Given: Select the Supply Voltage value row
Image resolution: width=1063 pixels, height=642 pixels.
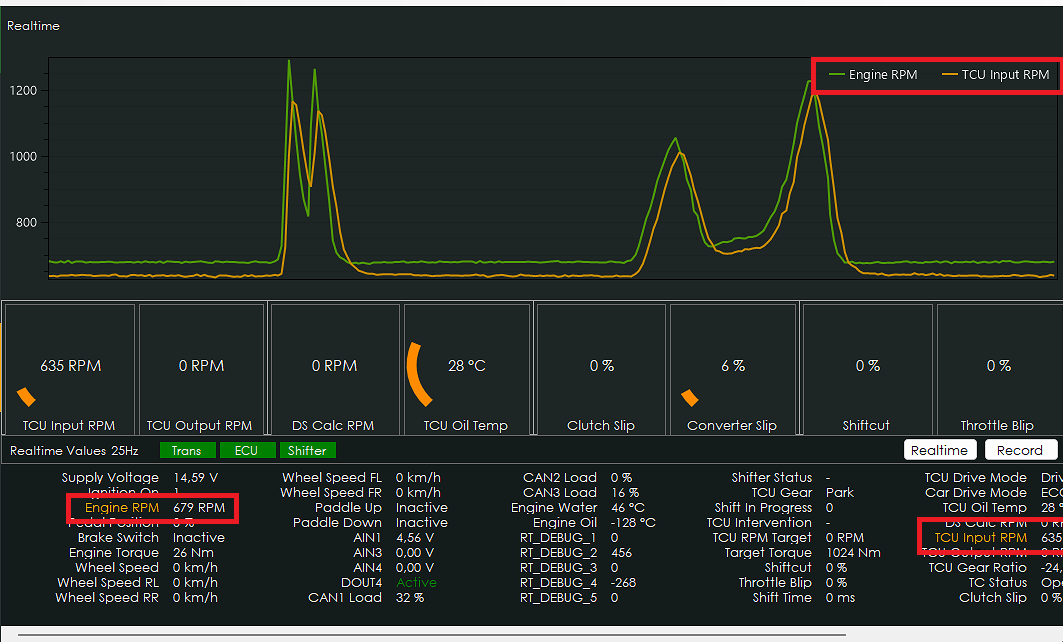Looking at the screenshot, I should click(140, 478).
